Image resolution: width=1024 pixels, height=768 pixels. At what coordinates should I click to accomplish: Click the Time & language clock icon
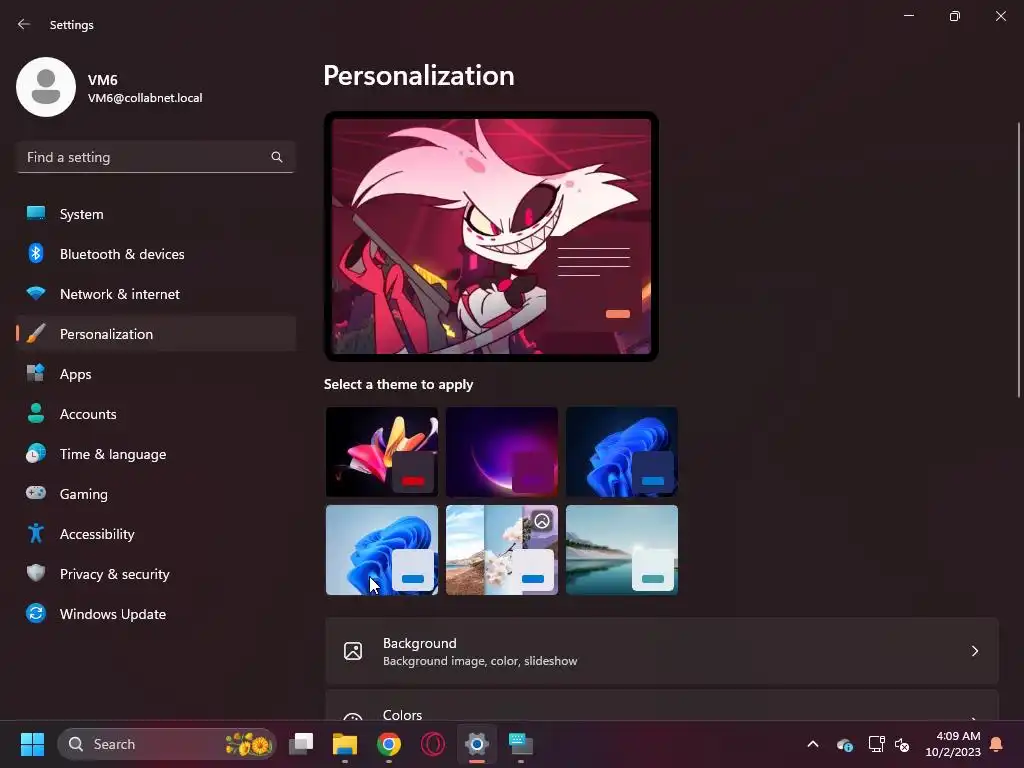36,453
